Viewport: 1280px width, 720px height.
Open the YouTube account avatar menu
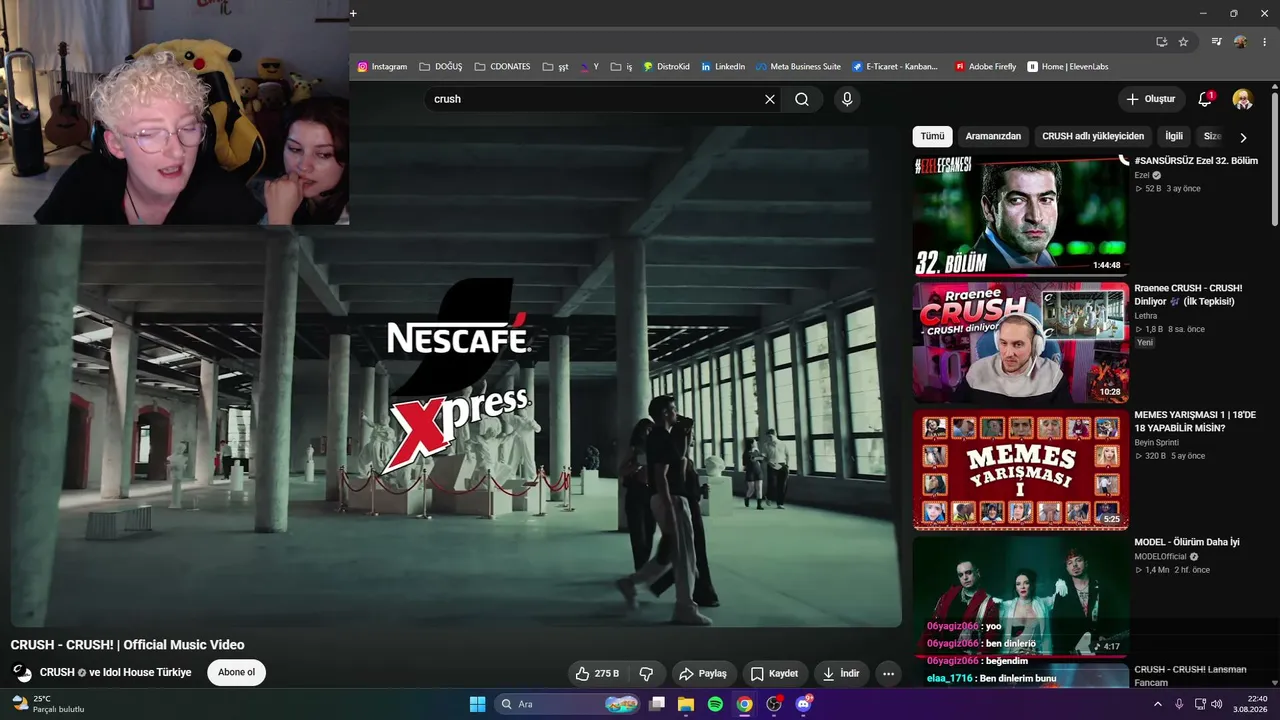(x=1242, y=99)
